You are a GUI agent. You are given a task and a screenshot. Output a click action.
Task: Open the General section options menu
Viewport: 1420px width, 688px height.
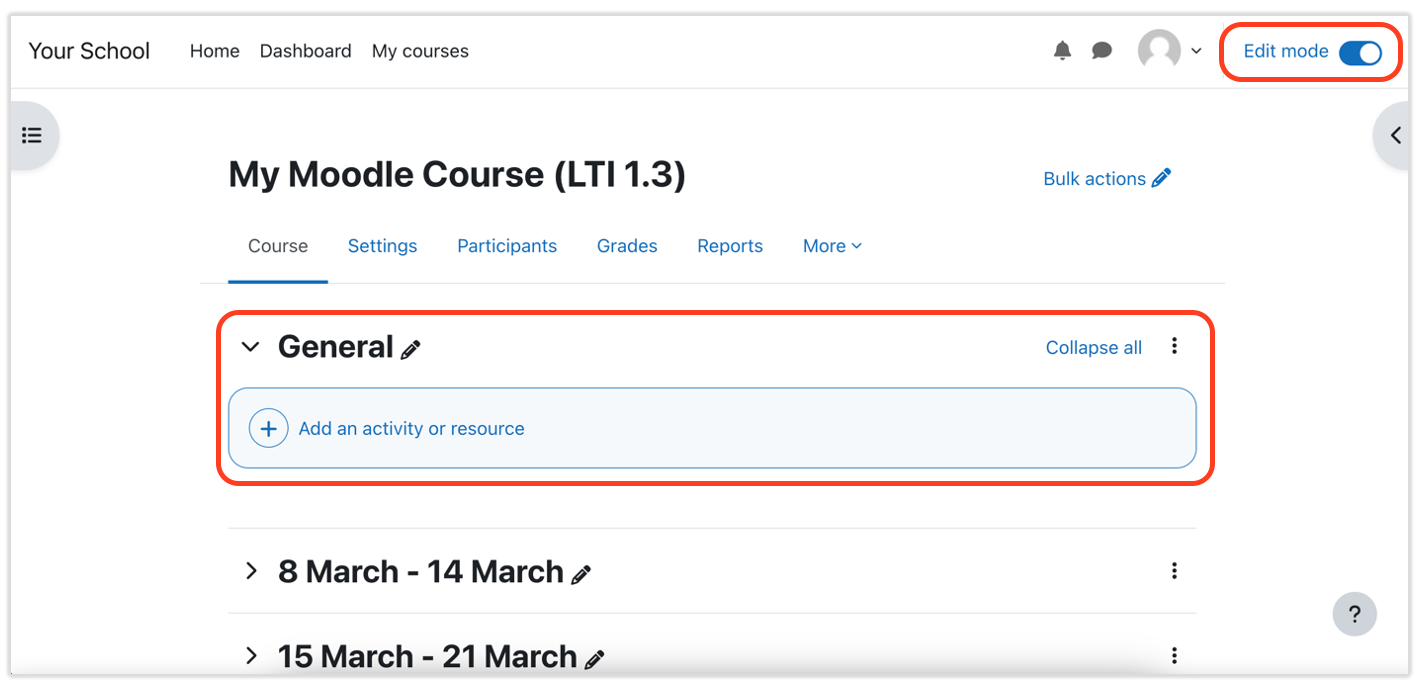tap(1174, 346)
